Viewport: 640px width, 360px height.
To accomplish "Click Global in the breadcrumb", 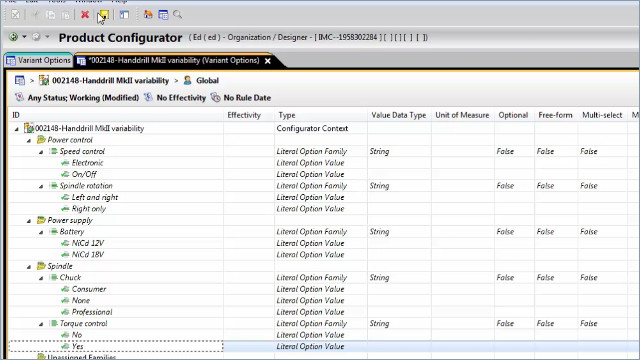I will coord(207,80).
